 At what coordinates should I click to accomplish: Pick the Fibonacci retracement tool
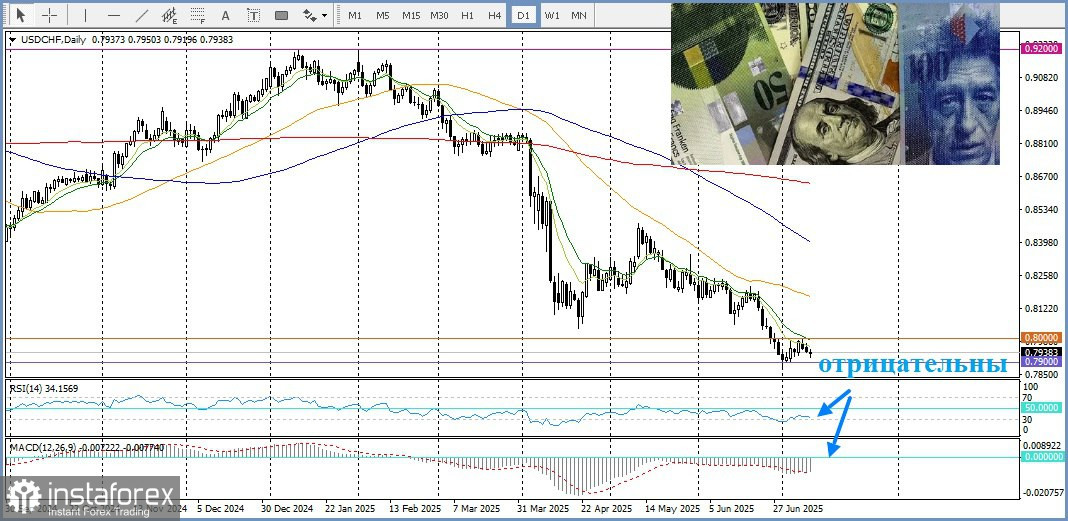coord(198,14)
